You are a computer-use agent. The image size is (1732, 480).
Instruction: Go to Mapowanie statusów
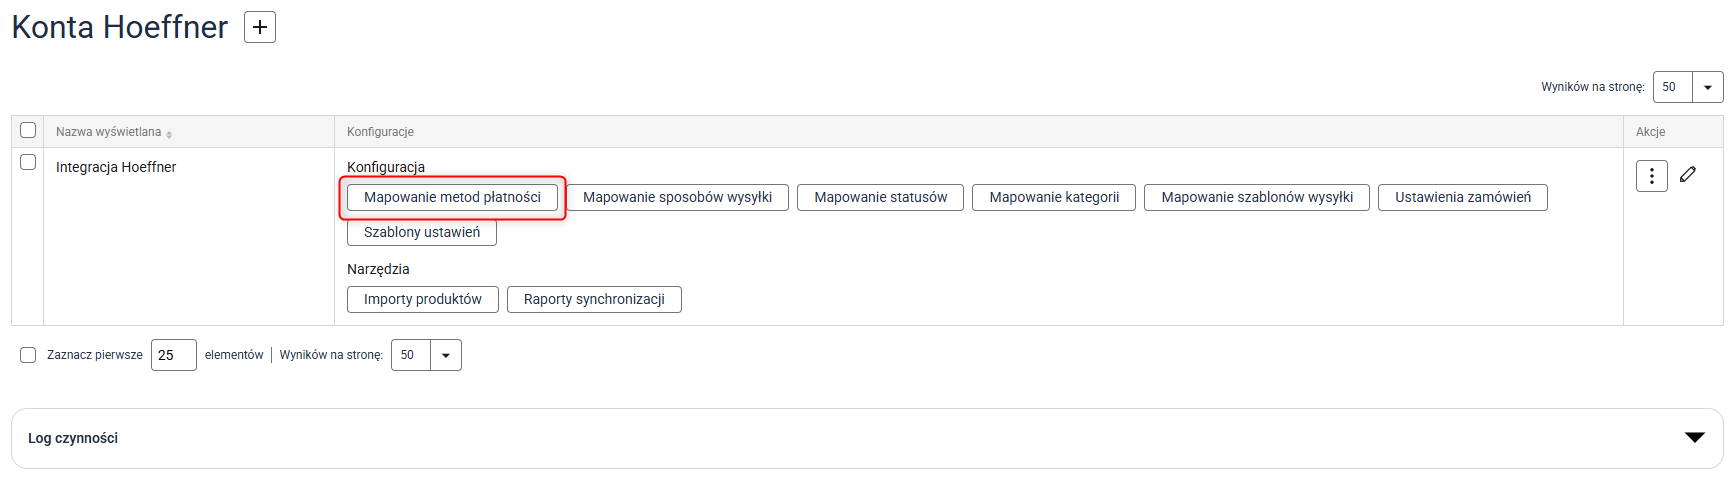pos(880,197)
